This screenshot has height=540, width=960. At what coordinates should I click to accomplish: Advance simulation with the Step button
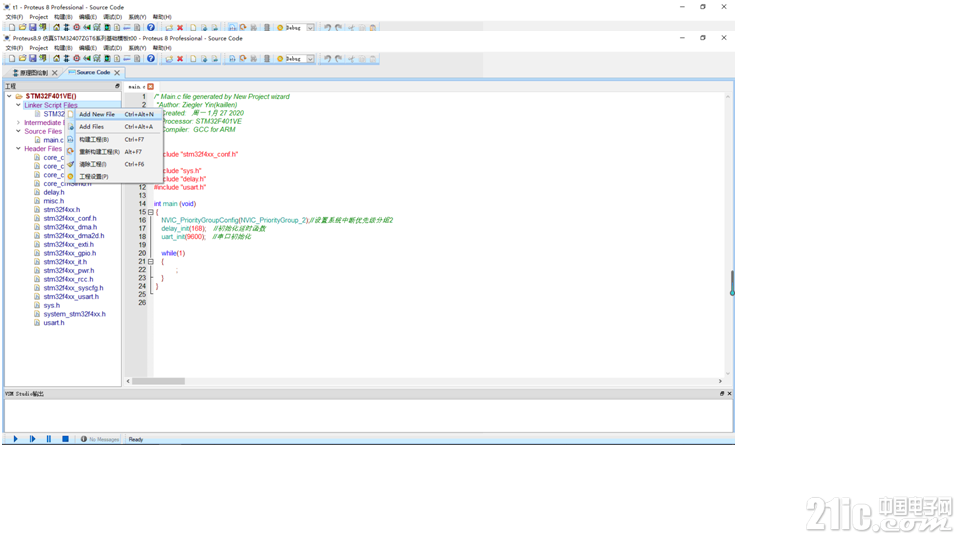(32, 439)
